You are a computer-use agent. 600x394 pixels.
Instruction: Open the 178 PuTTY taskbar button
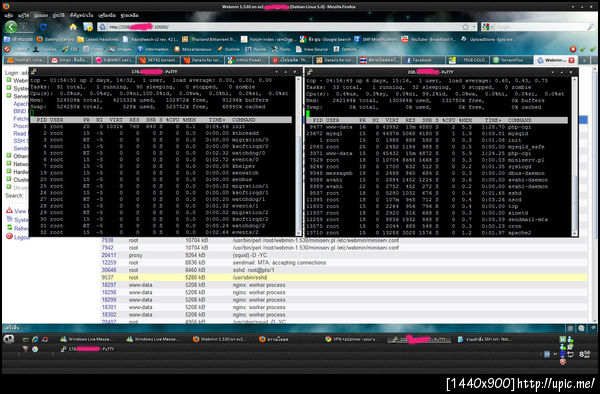tap(87, 349)
